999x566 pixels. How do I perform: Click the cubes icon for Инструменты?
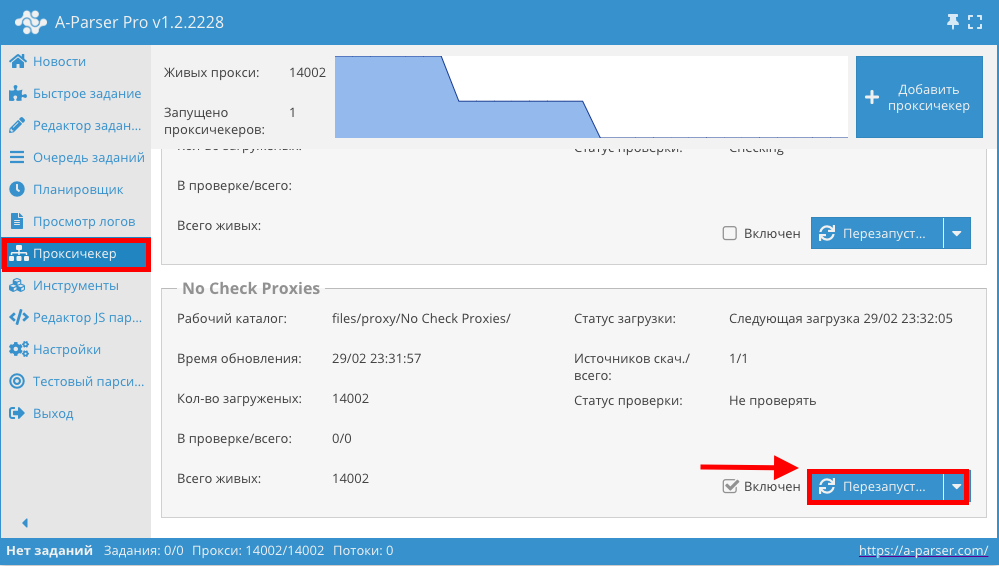pyautogui.click(x=17, y=286)
